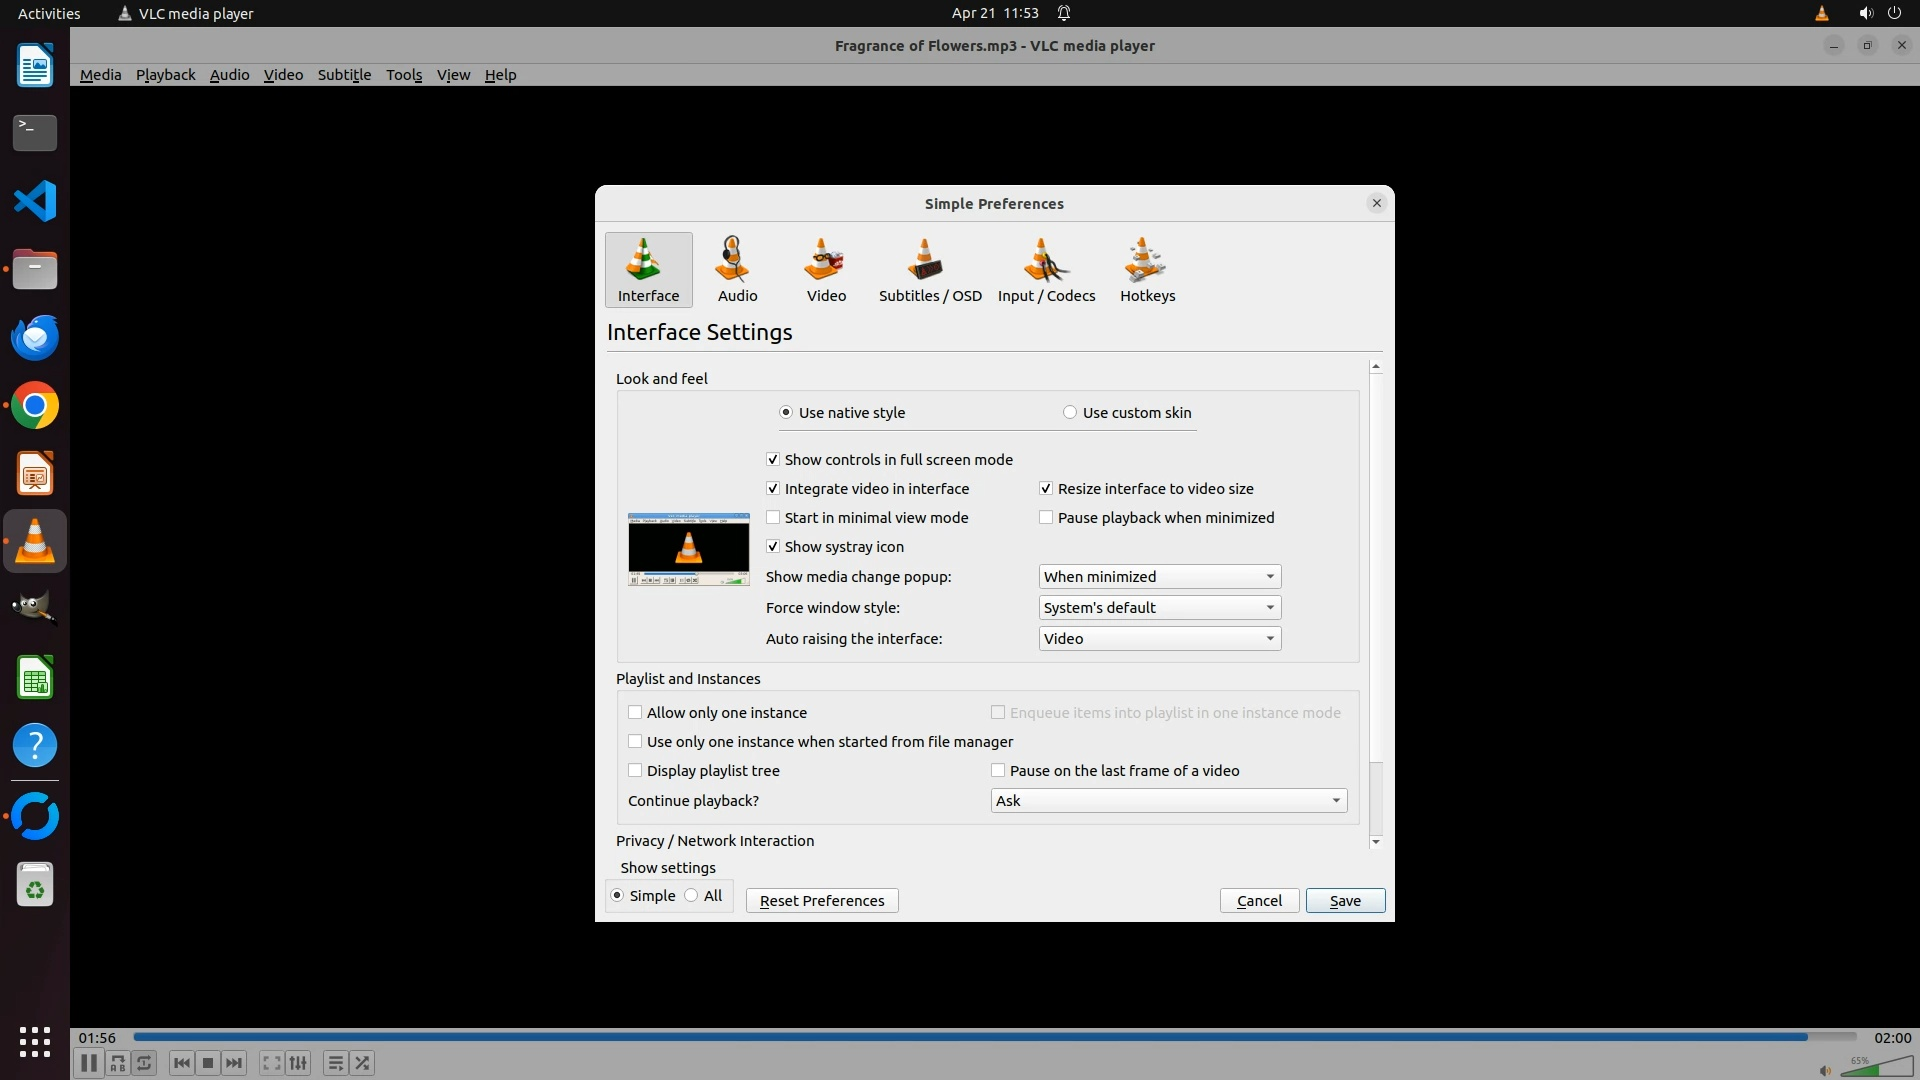Click the A-B loop button
Image resolution: width=1920 pixels, height=1080 pixels.
coord(118,1063)
